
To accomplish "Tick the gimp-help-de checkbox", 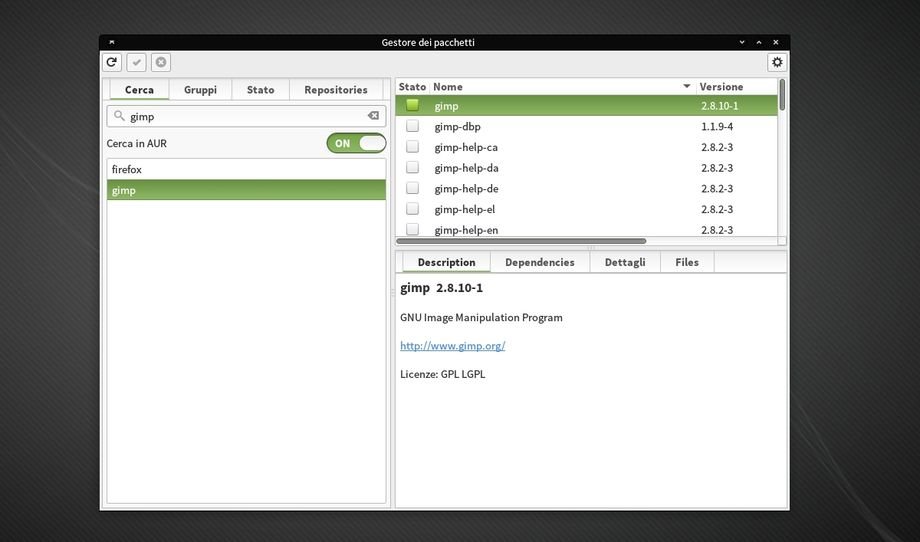I will 412,188.
